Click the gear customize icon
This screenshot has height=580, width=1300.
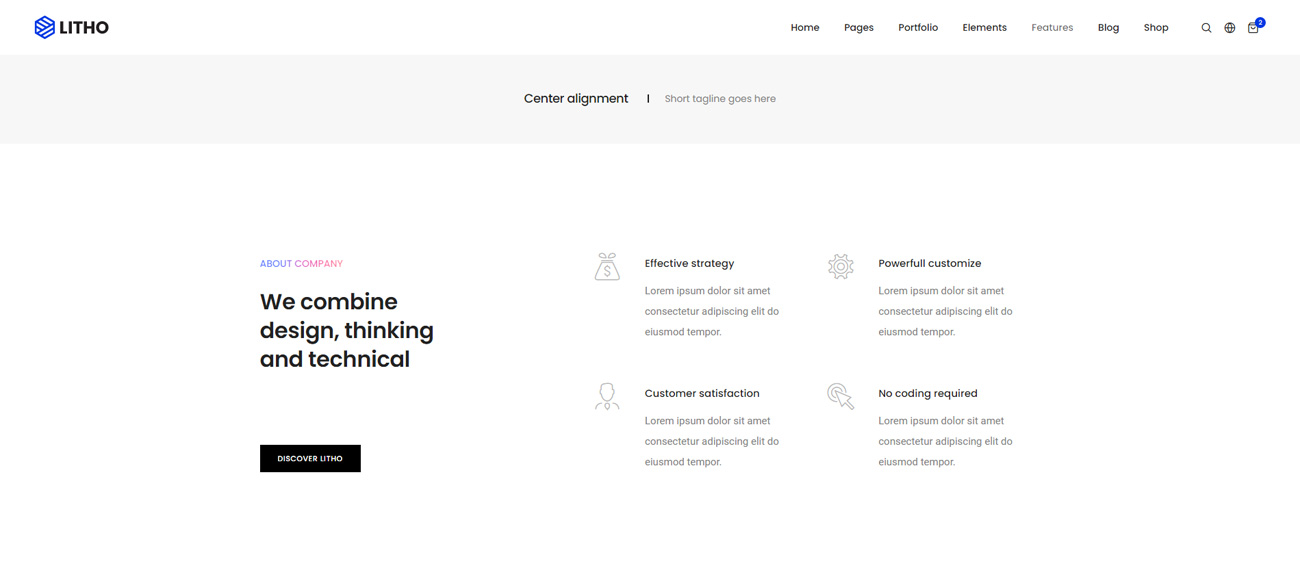[841, 266]
